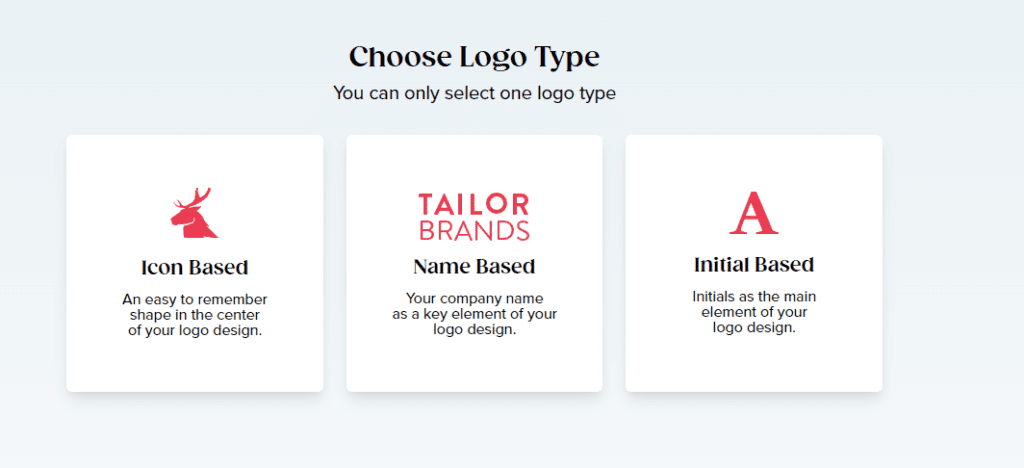Click blank area below Name Based description

(x=474, y=365)
